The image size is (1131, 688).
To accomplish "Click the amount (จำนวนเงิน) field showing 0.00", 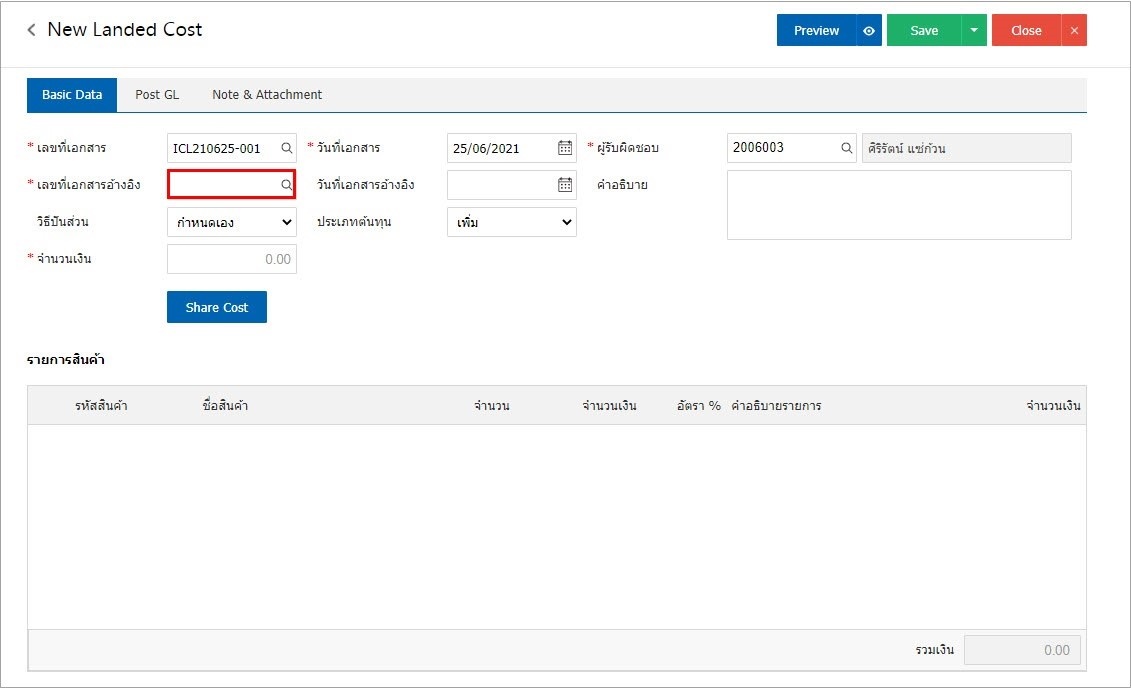I will coord(232,259).
